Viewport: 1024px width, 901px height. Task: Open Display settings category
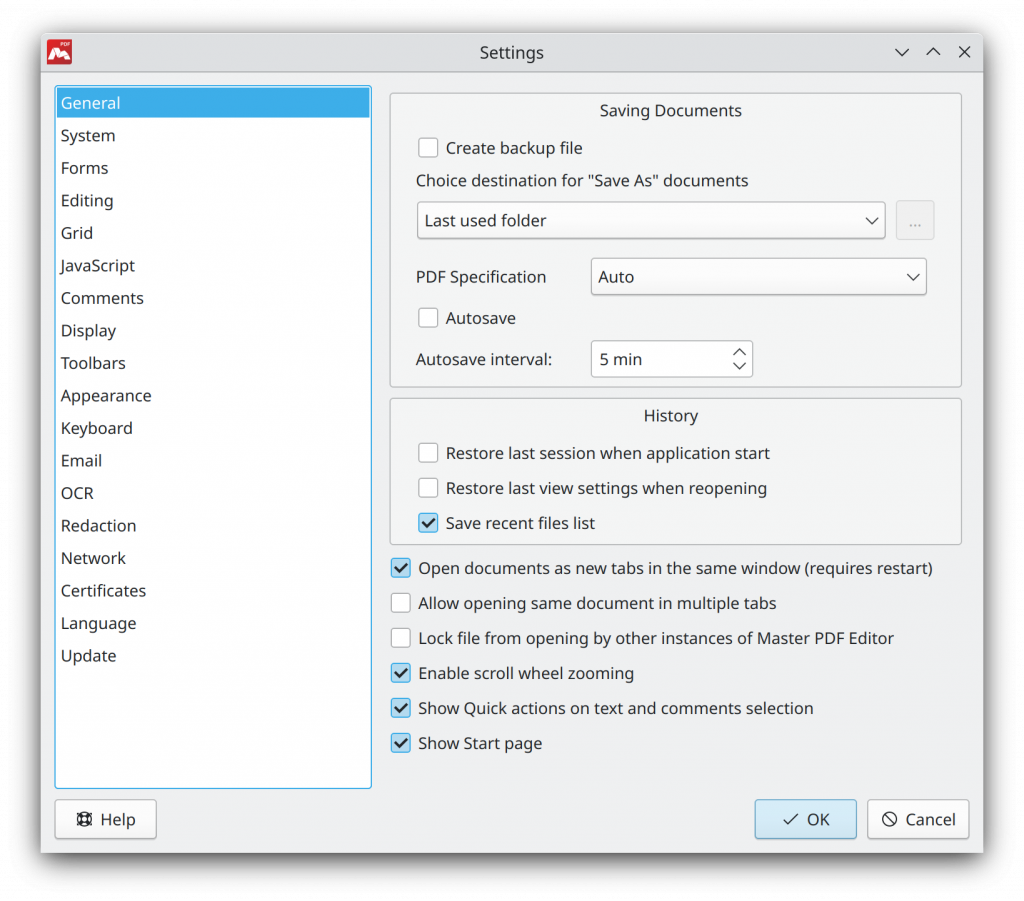(x=214, y=330)
